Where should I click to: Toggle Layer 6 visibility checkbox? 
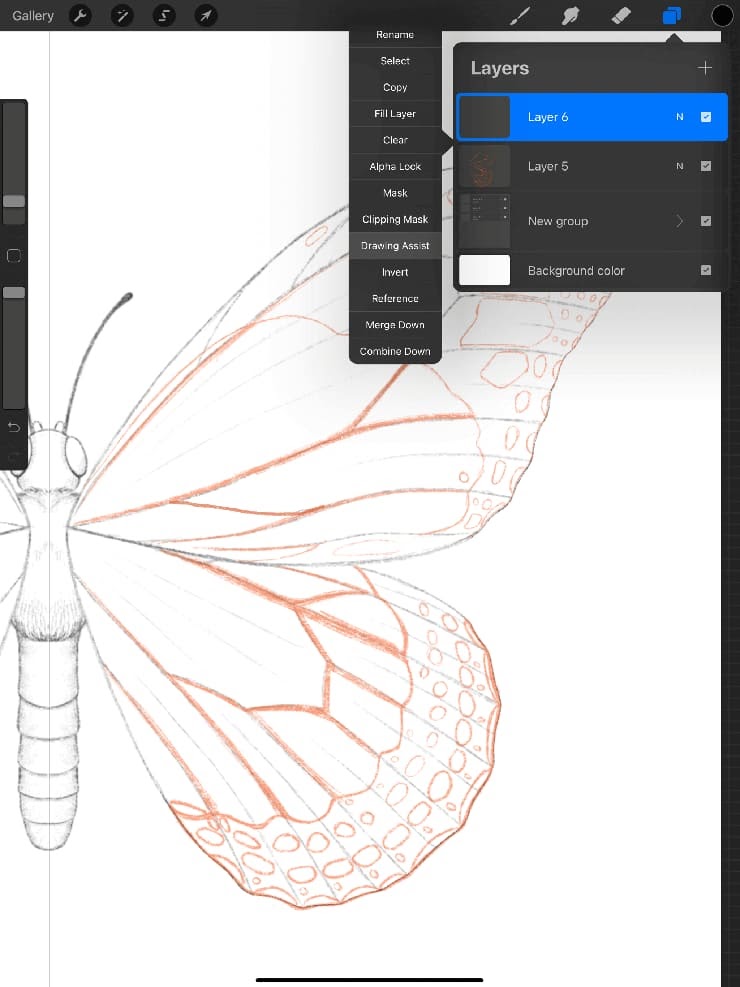point(706,117)
